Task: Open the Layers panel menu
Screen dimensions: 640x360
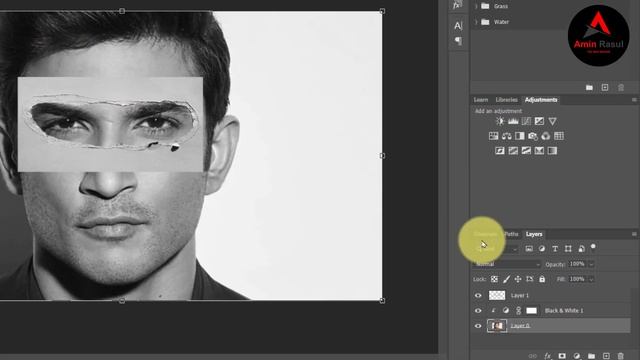Action: click(634, 234)
